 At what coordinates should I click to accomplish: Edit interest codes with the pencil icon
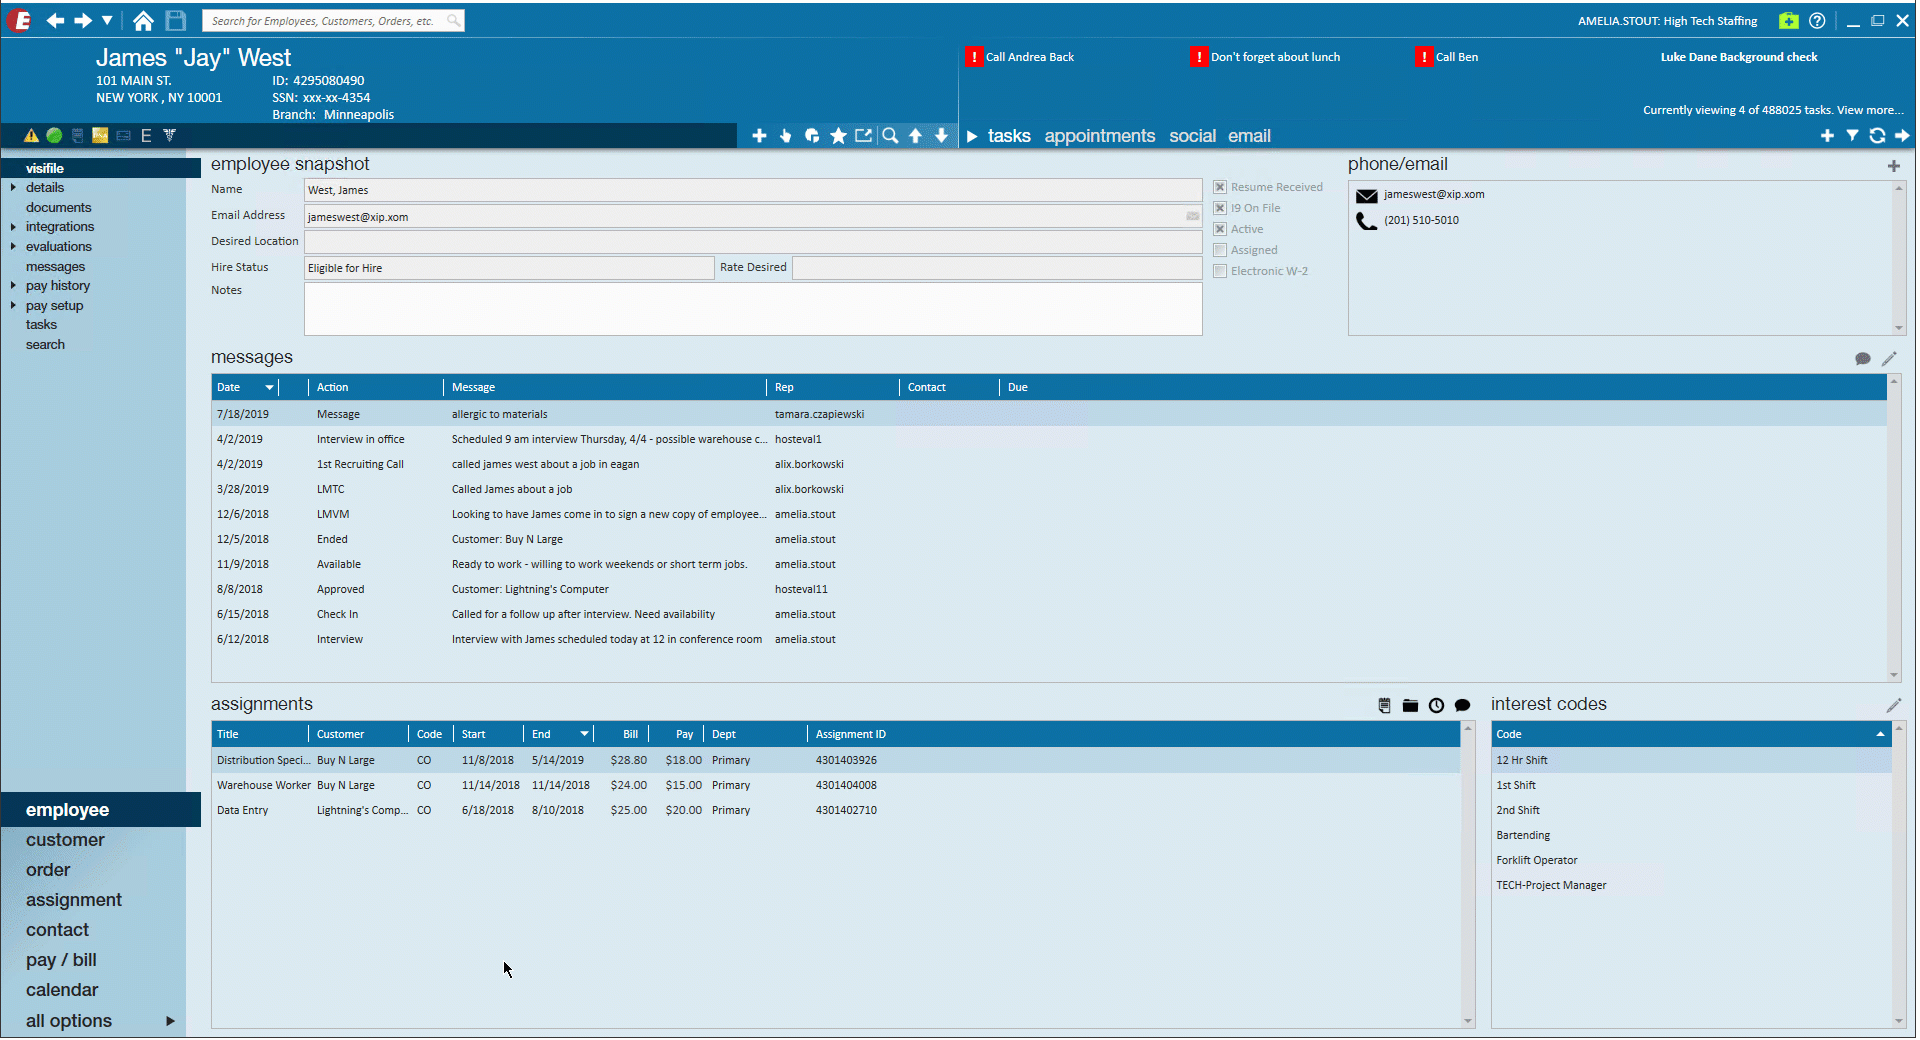click(x=1893, y=705)
